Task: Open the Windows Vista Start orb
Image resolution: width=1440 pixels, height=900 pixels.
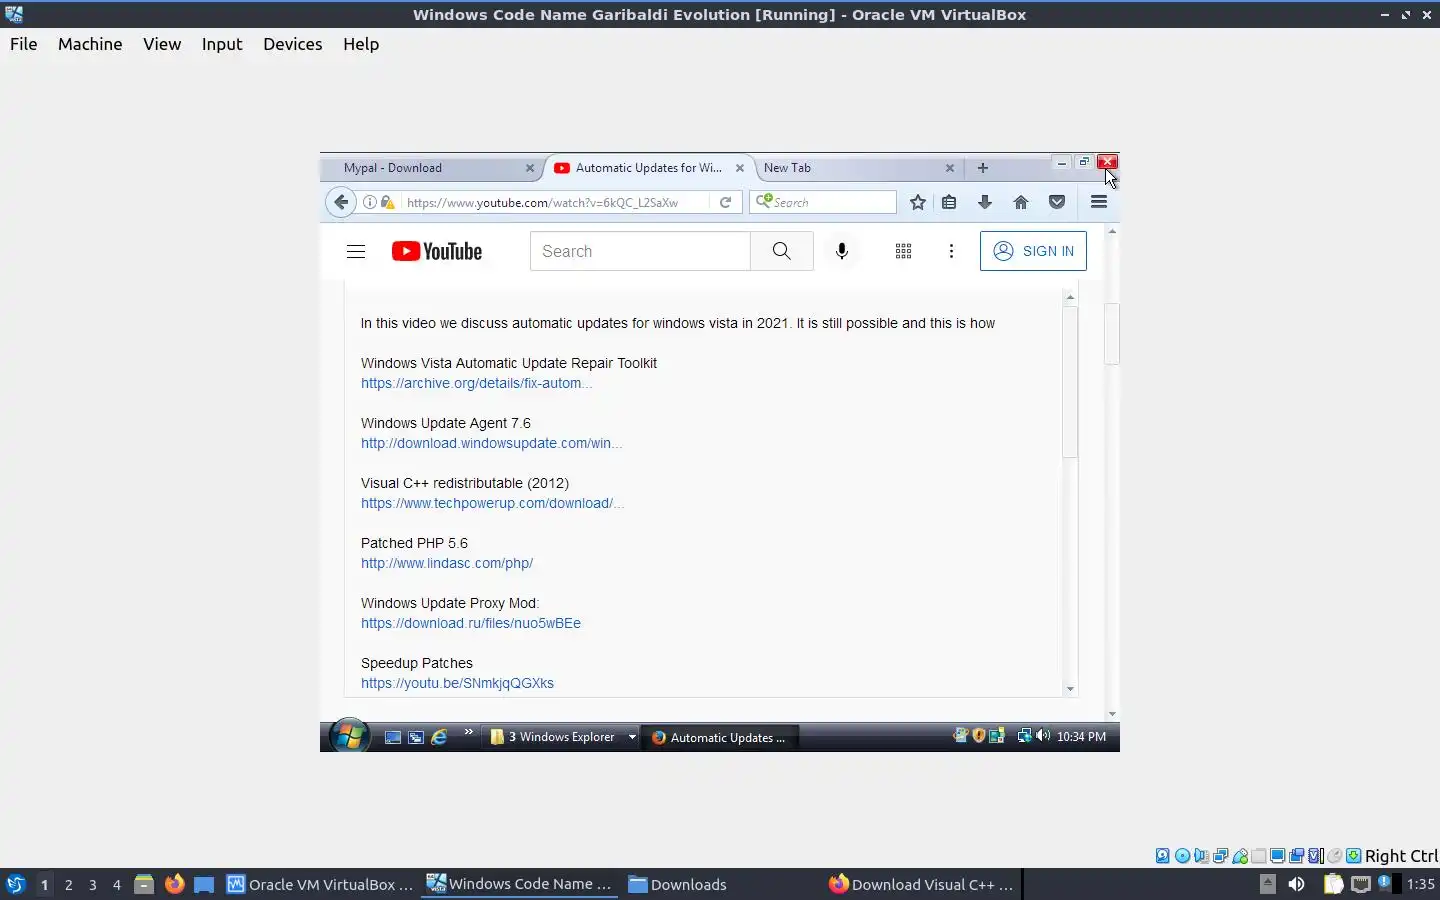Action: click(349, 737)
